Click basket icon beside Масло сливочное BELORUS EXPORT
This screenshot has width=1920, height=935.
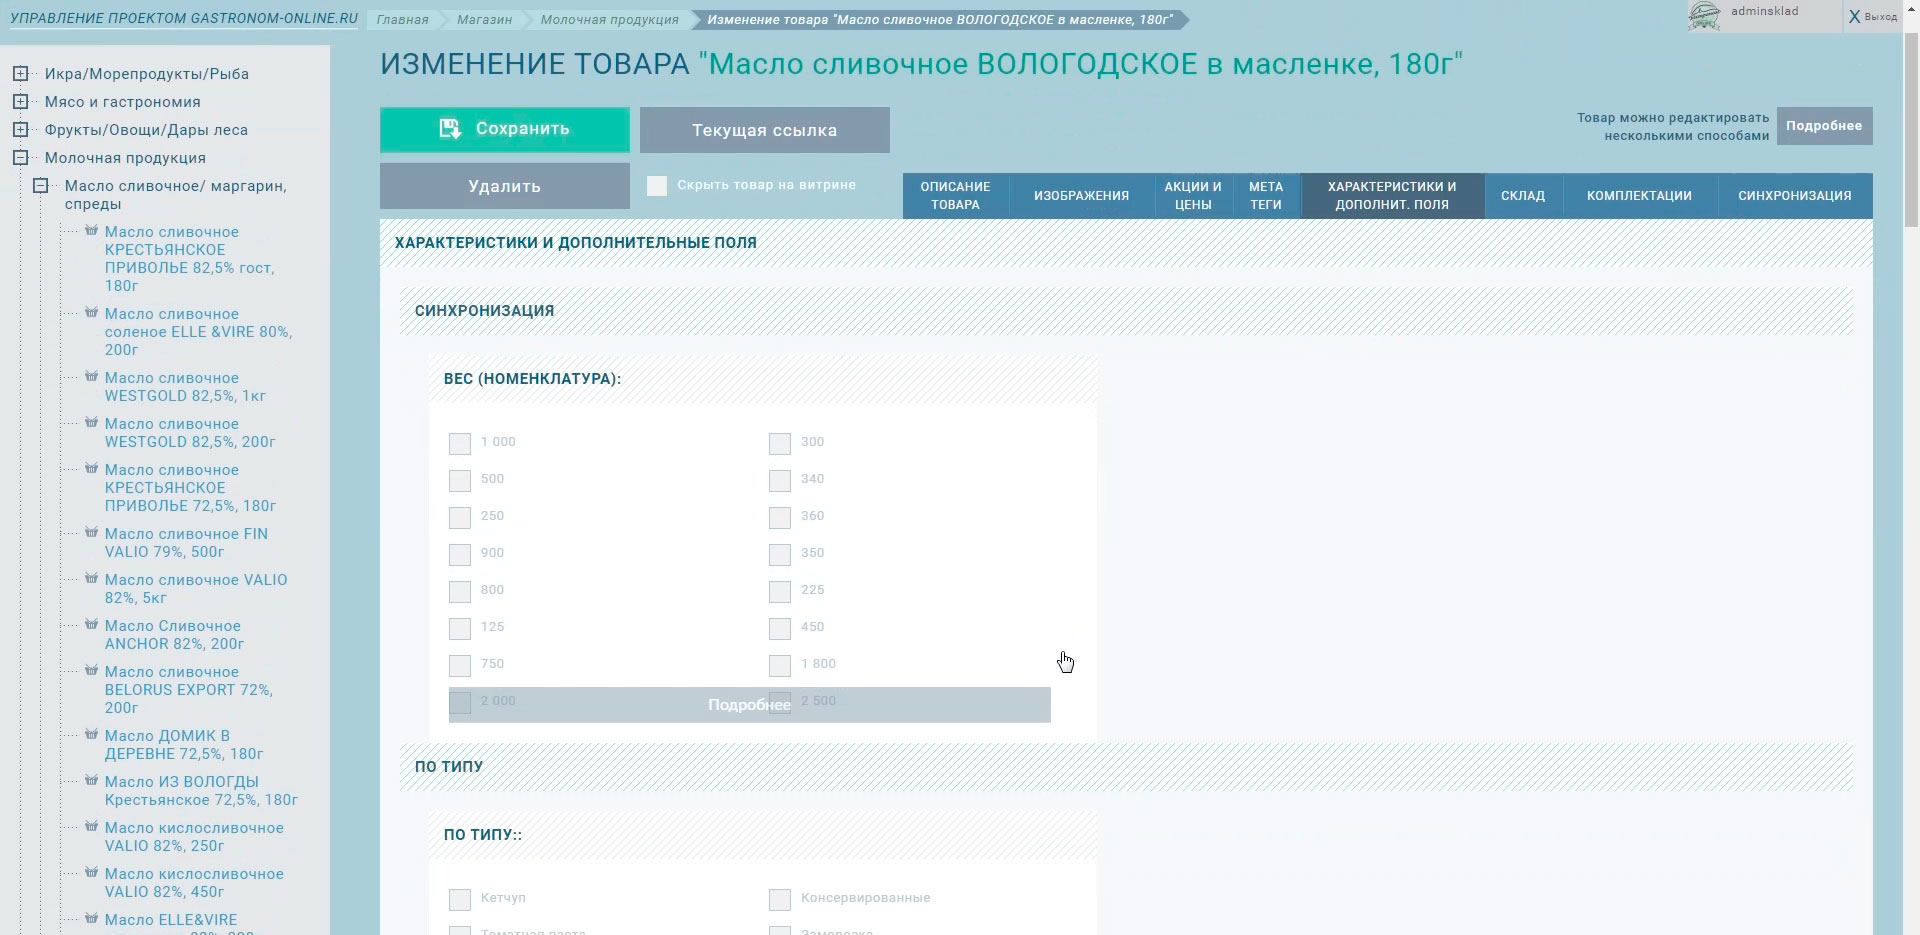91,670
